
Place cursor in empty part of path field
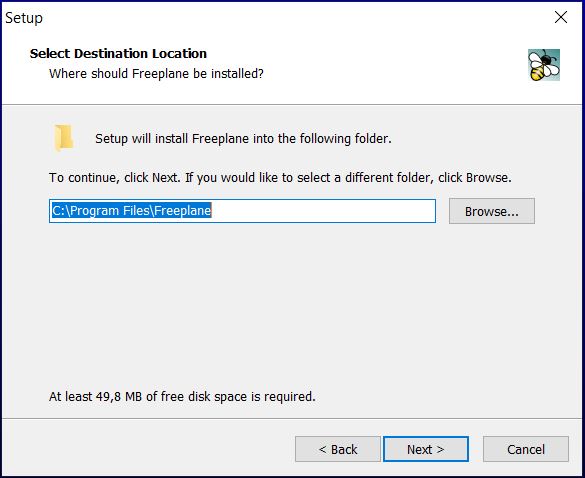(x=323, y=211)
